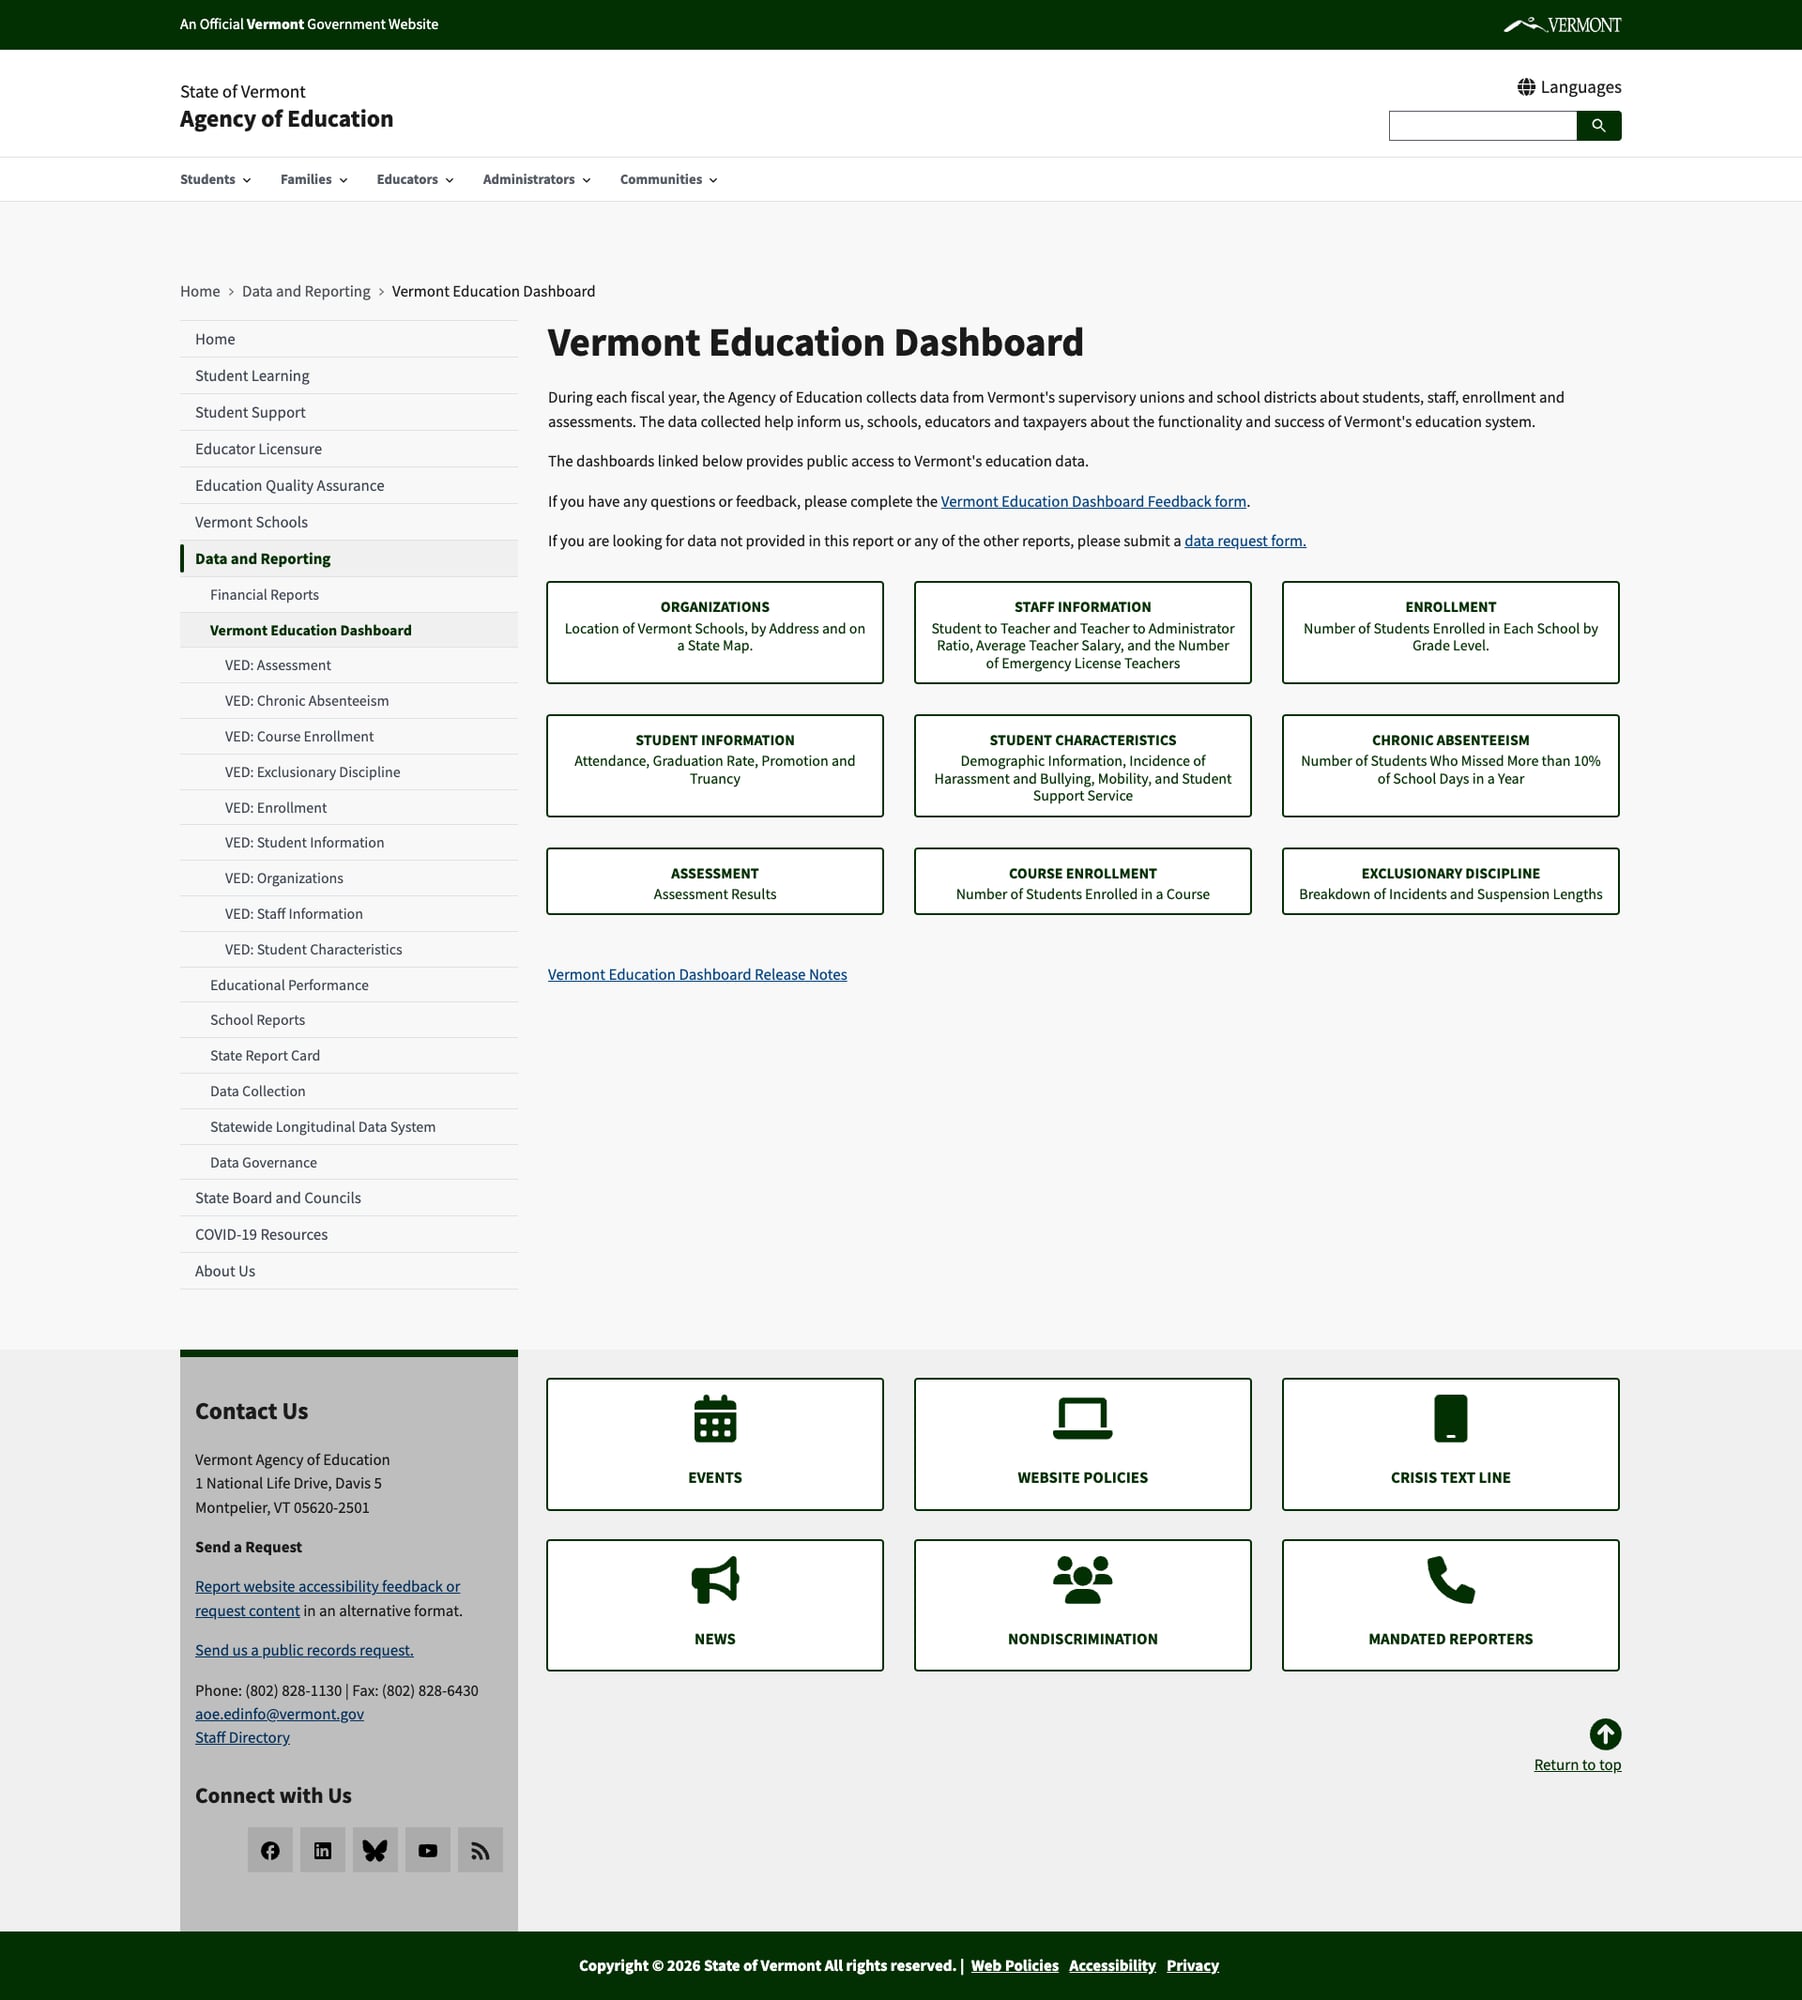Open State Report Card sidebar item
Screen dimensions: 1802x2000
point(349,1055)
